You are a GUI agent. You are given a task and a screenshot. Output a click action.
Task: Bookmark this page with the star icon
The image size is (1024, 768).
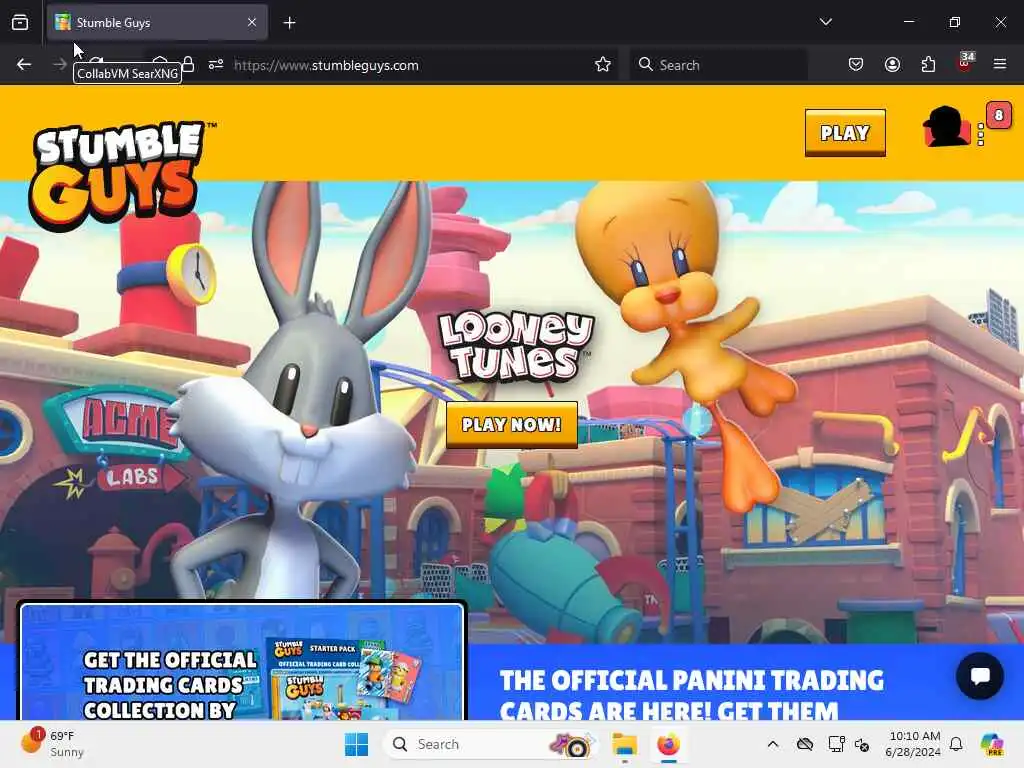[x=603, y=64]
